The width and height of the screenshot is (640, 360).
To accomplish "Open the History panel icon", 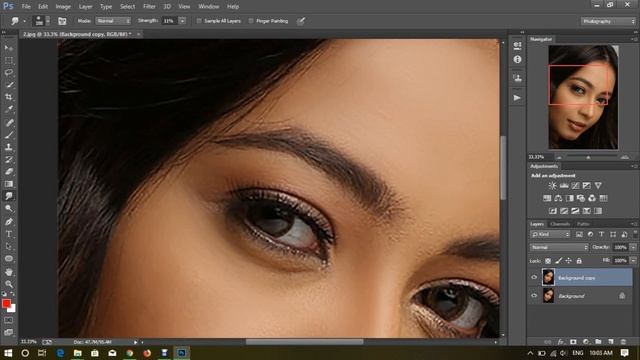I will coord(517,45).
